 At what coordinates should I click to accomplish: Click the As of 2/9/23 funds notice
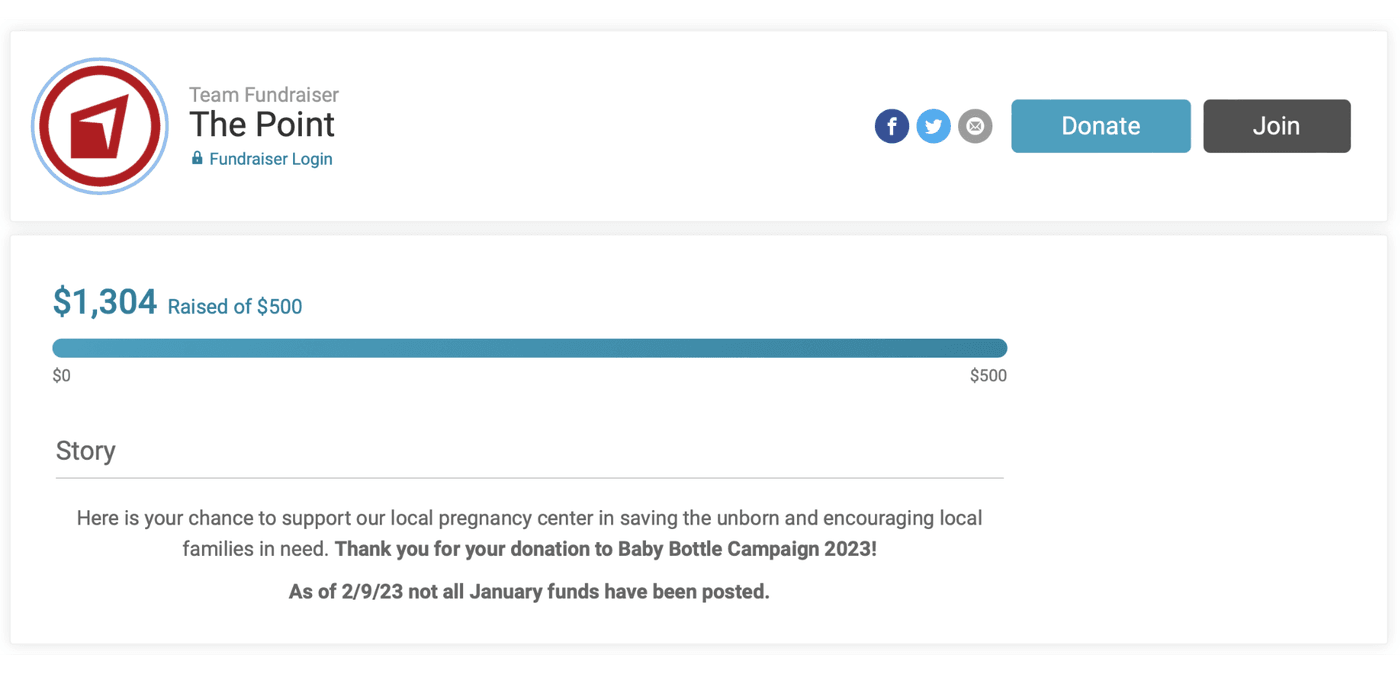click(x=529, y=591)
